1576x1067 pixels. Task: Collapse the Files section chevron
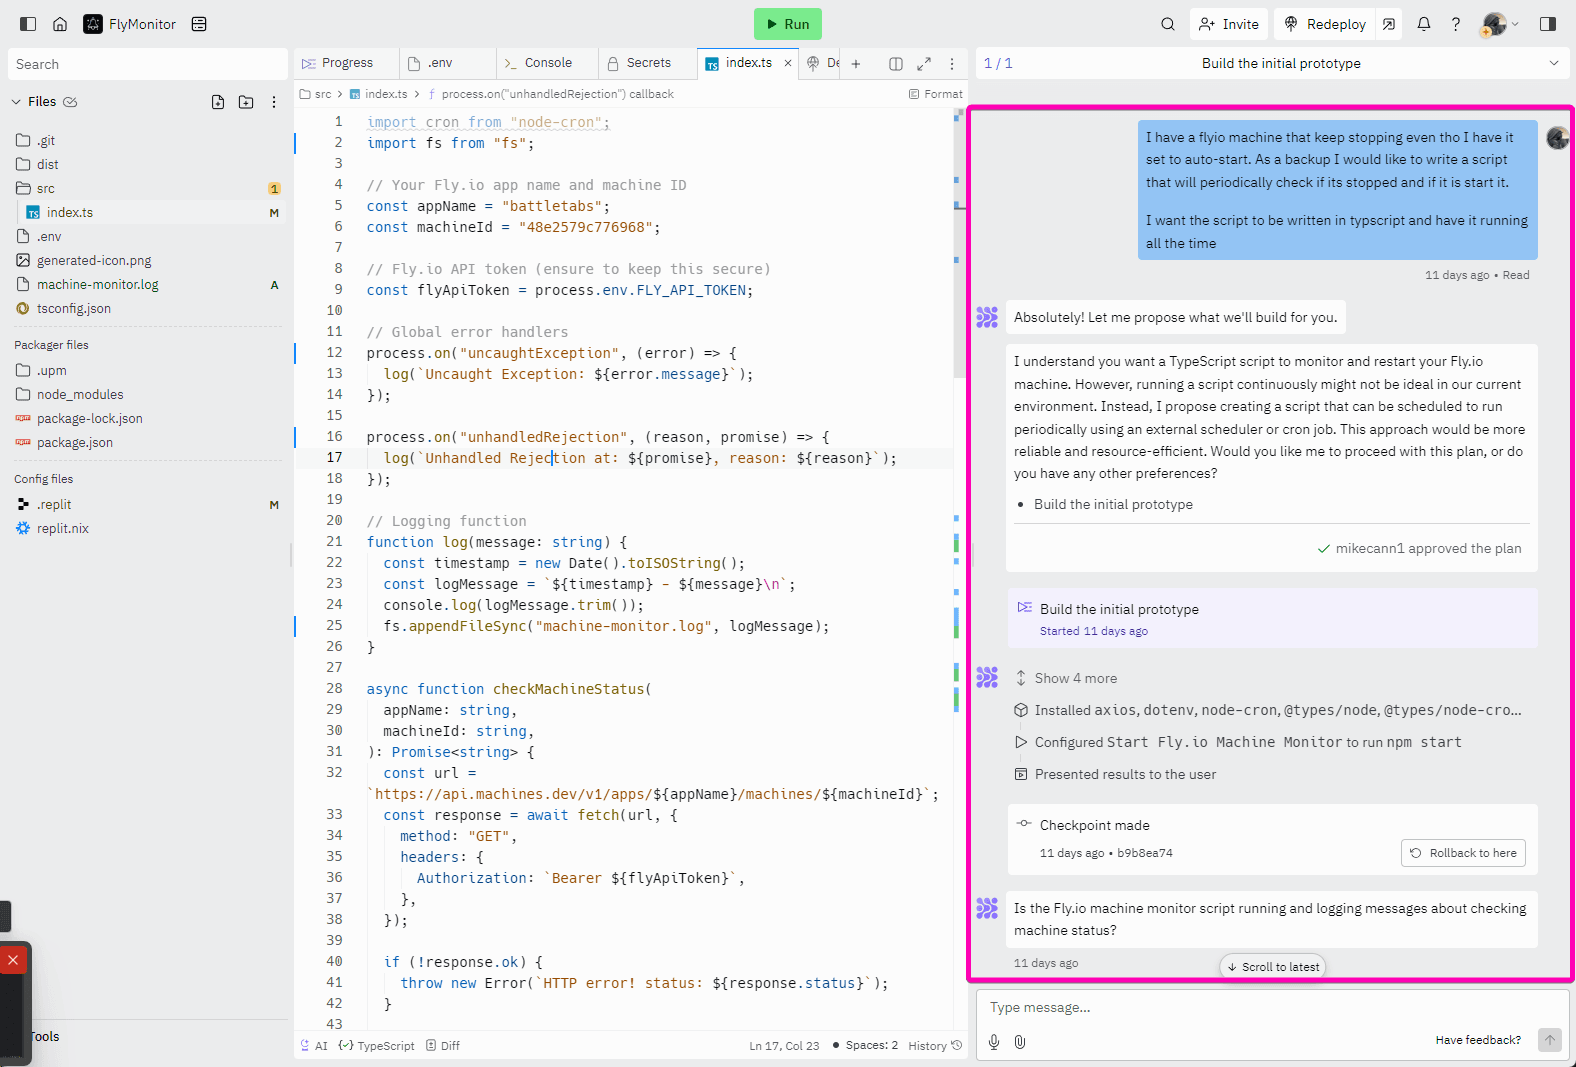tap(16, 102)
